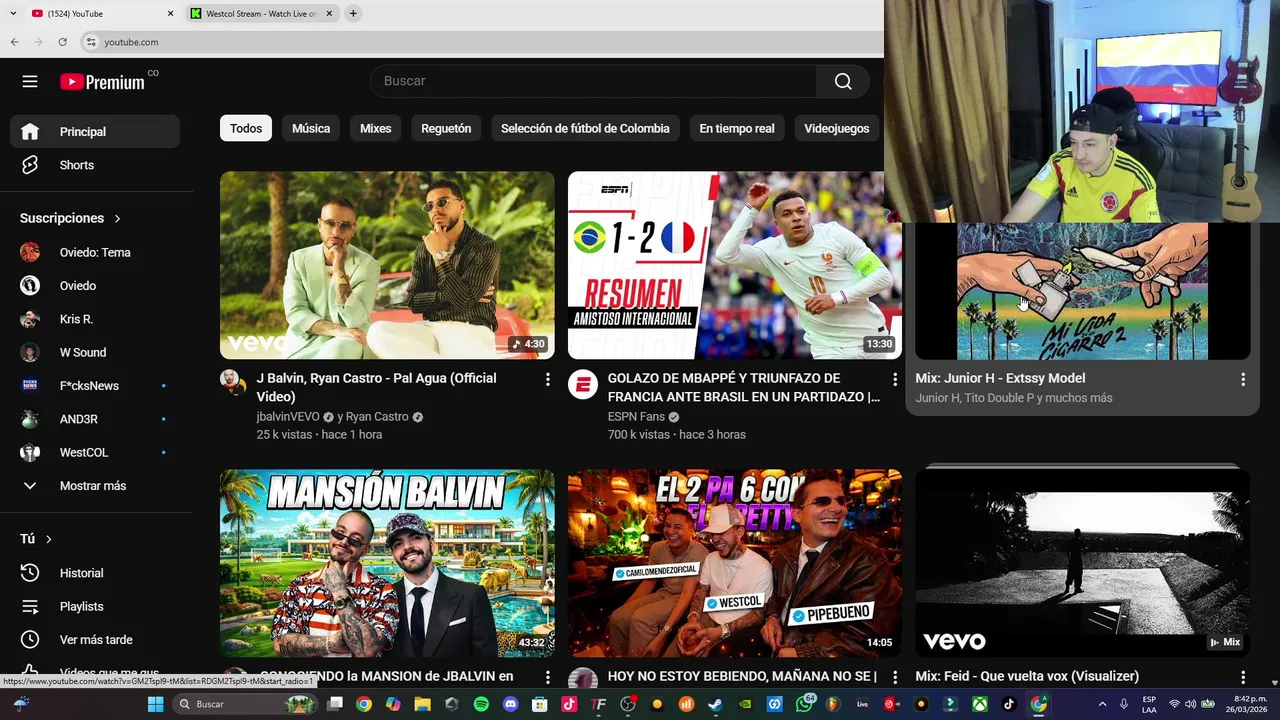Play the El 2 Pa 6 Westcol thumbnail
Viewport: 1280px width, 720px height.
pyautogui.click(x=735, y=563)
